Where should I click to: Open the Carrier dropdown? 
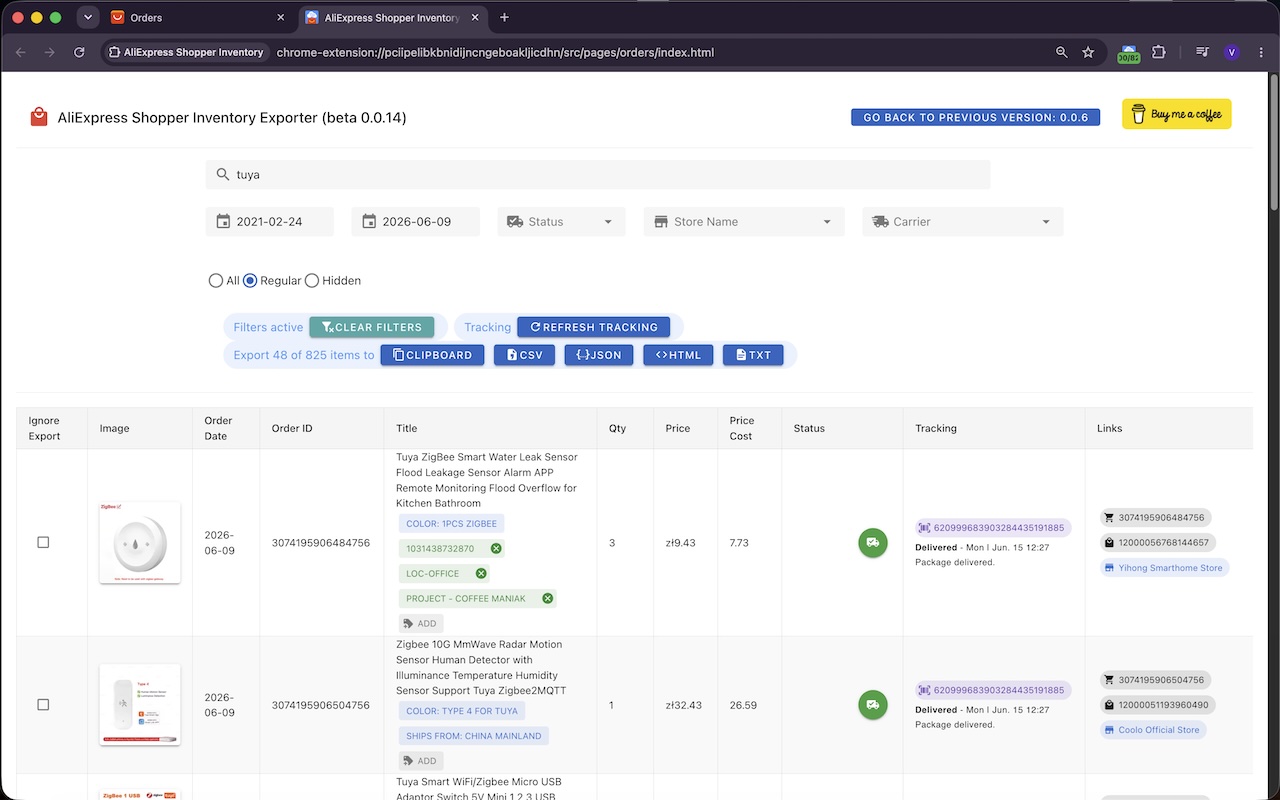963,222
